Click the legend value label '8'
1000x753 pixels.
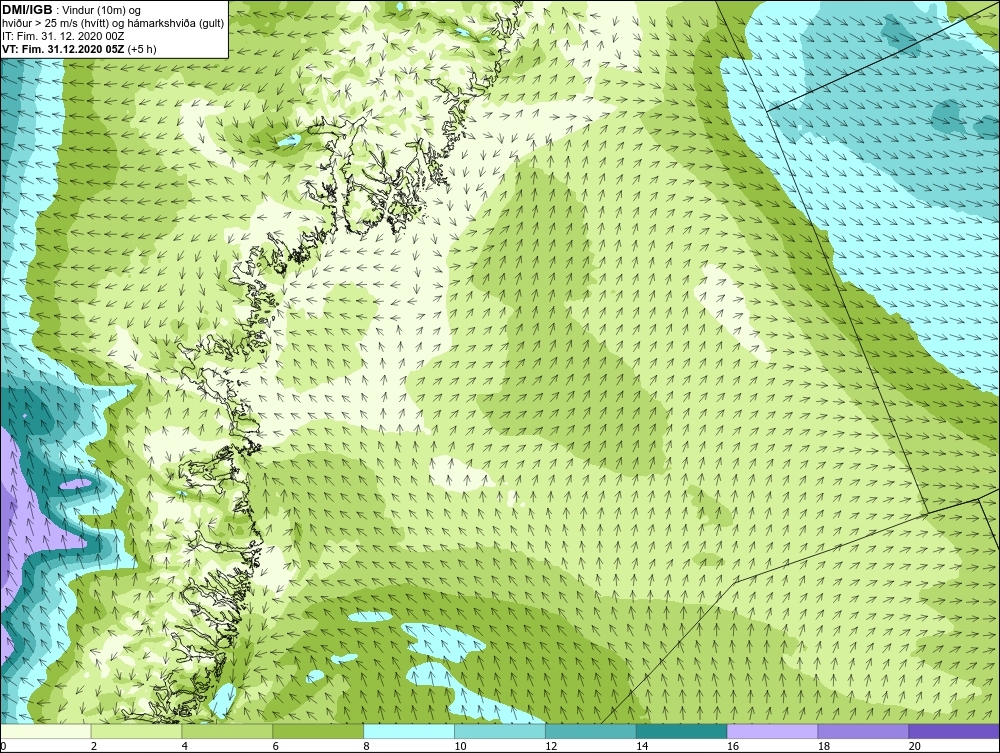click(x=366, y=746)
